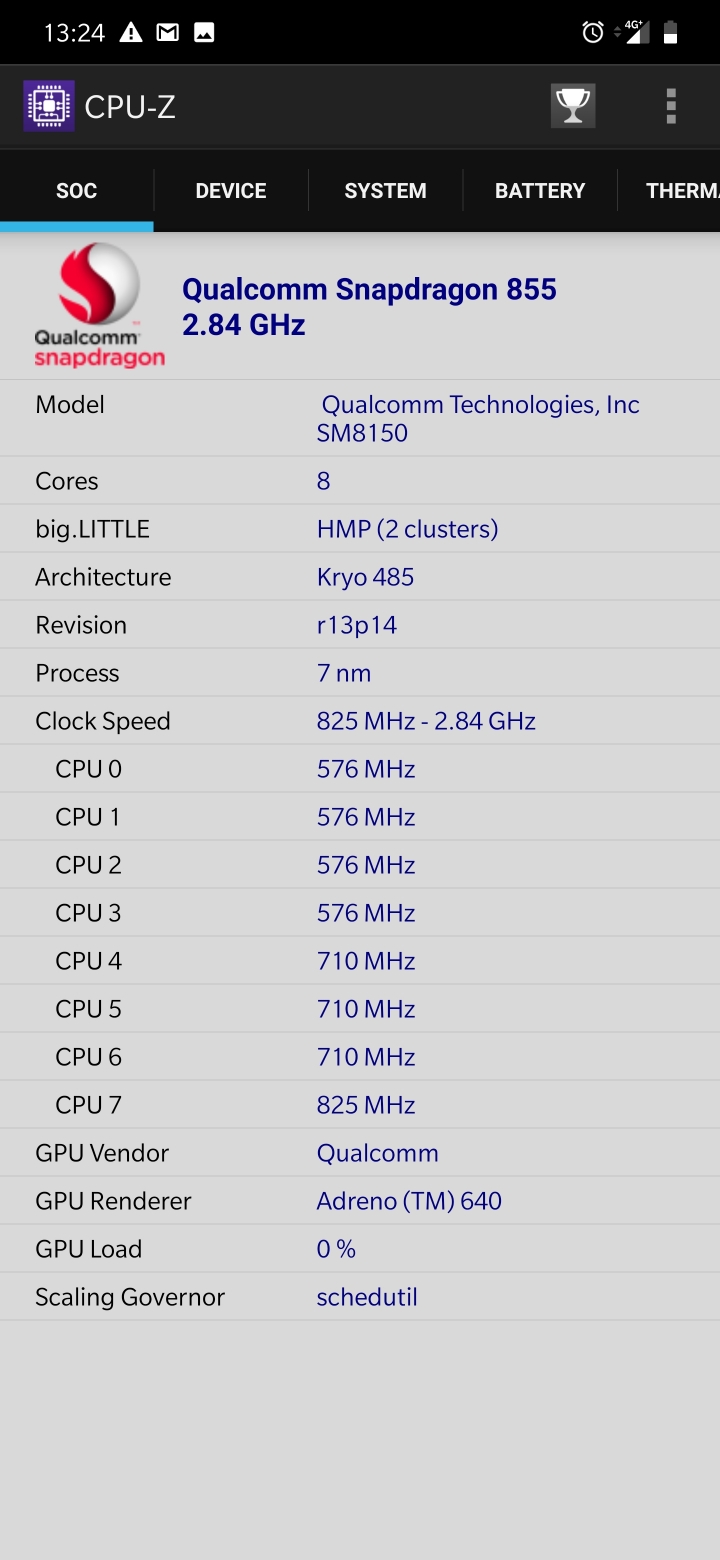Tap the battery status icon
Screen dimensions: 720x1560
click(671, 33)
